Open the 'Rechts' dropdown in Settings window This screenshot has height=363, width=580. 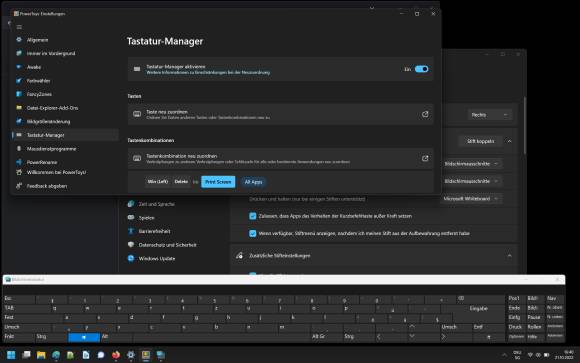point(489,115)
